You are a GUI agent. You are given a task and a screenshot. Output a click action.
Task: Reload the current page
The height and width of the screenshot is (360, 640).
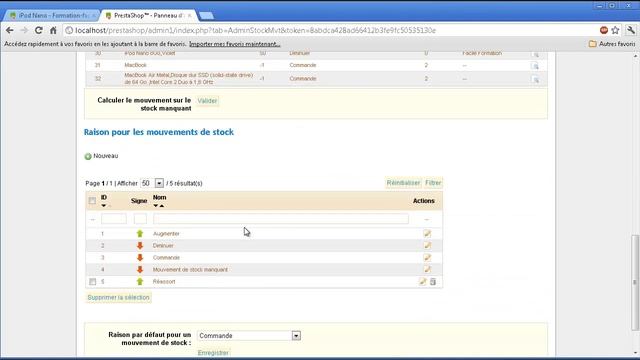tap(38, 30)
